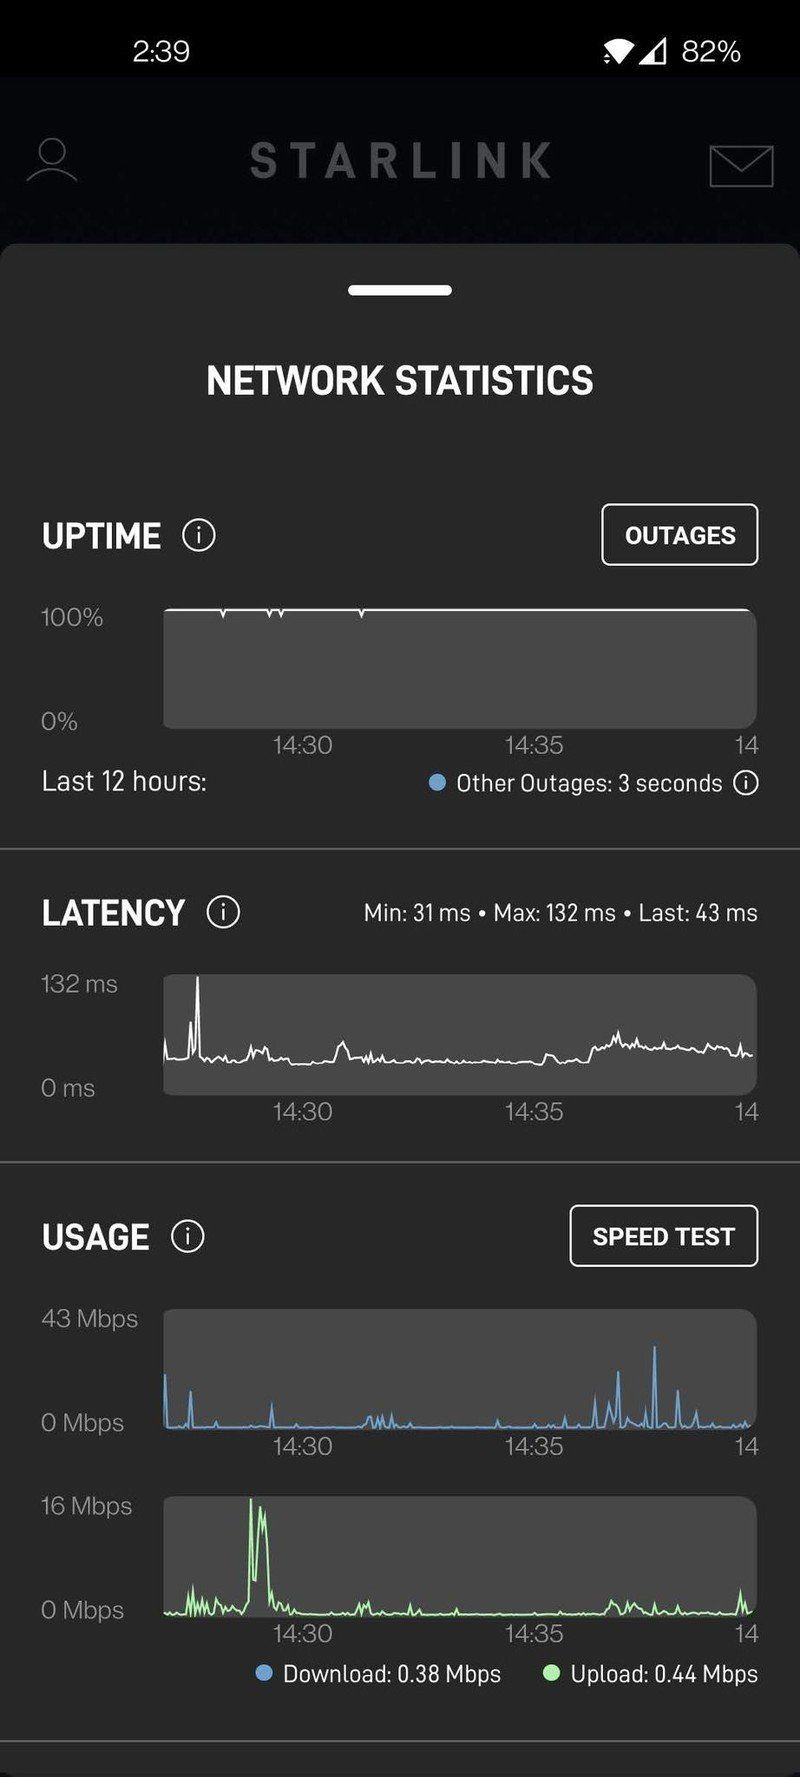Tap the Uptime info icon
800x1777 pixels.
197,535
